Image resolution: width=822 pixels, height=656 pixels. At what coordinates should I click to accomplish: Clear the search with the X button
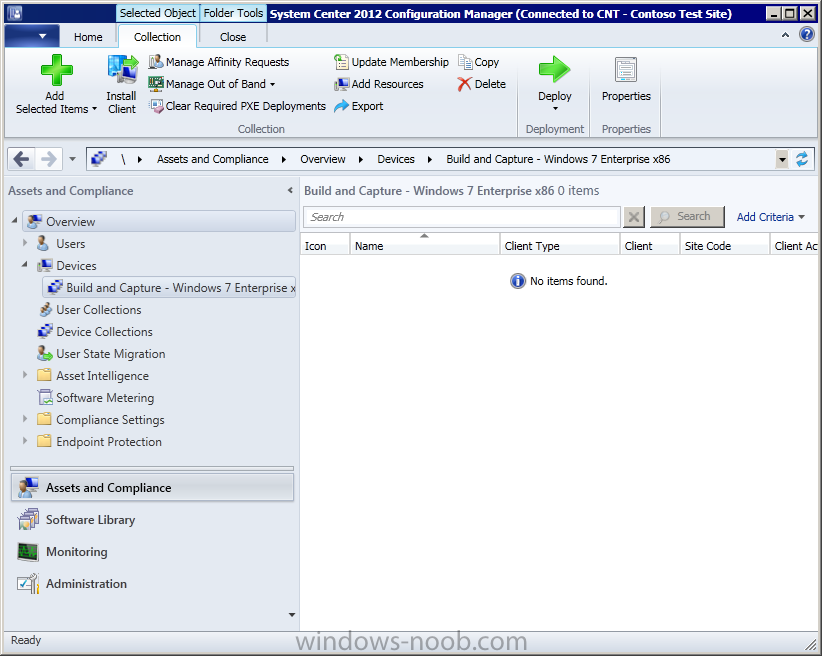pos(634,217)
